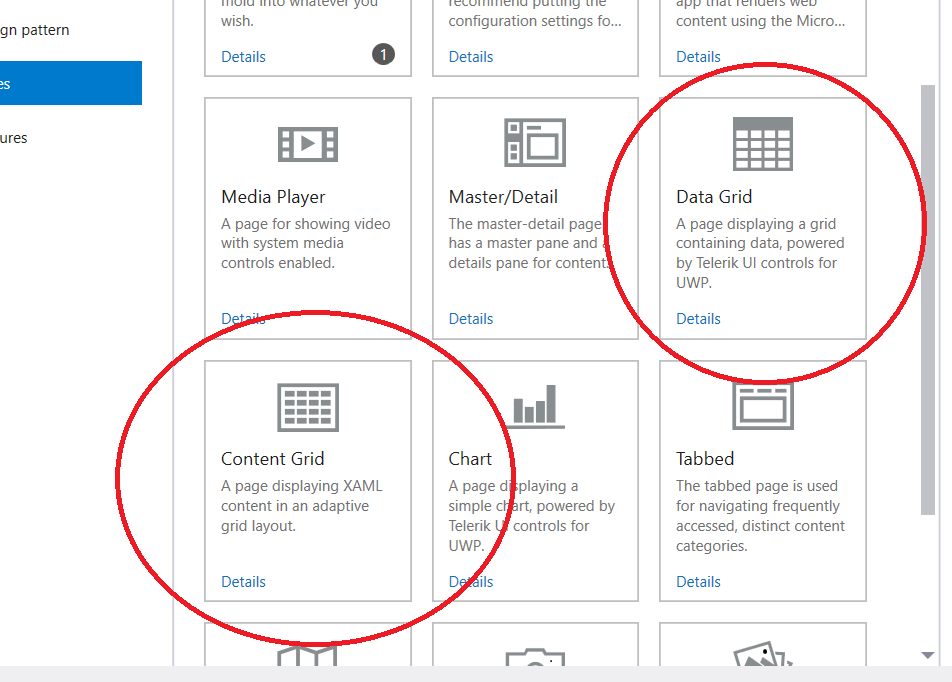952x682 pixels.
Task: Open Details link in Chart card
Action: tap(471, 582)
